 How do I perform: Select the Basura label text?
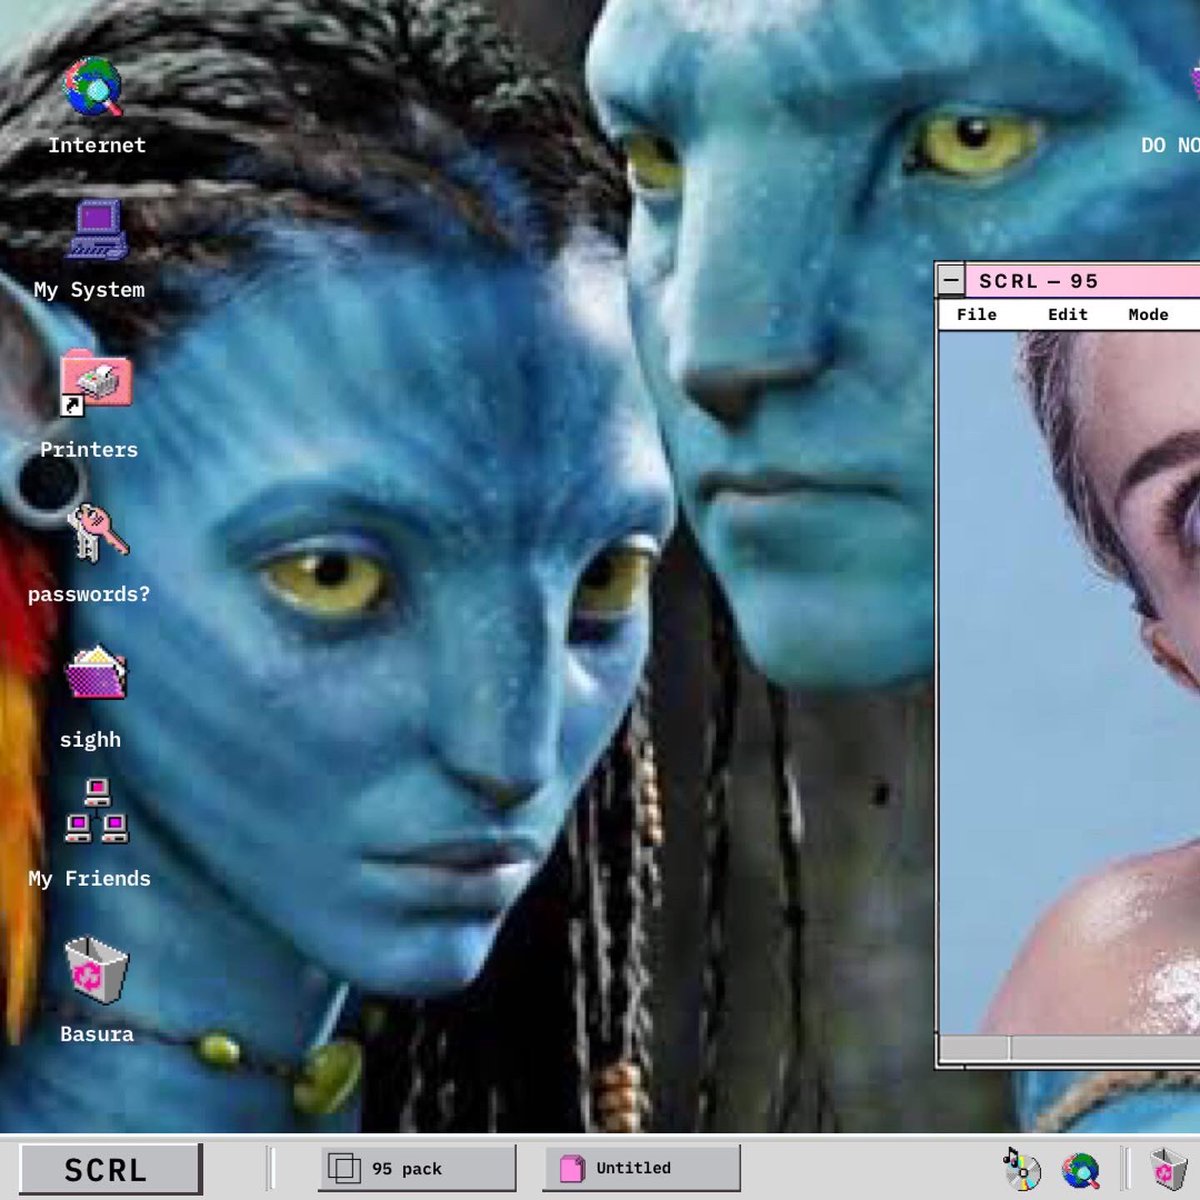click(97, 1034)
